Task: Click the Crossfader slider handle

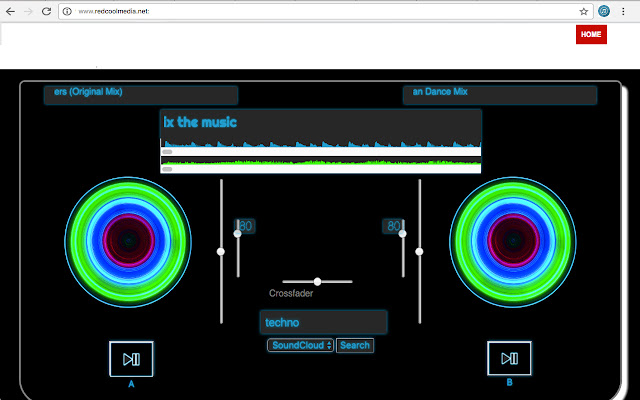Action: point(317,282)
